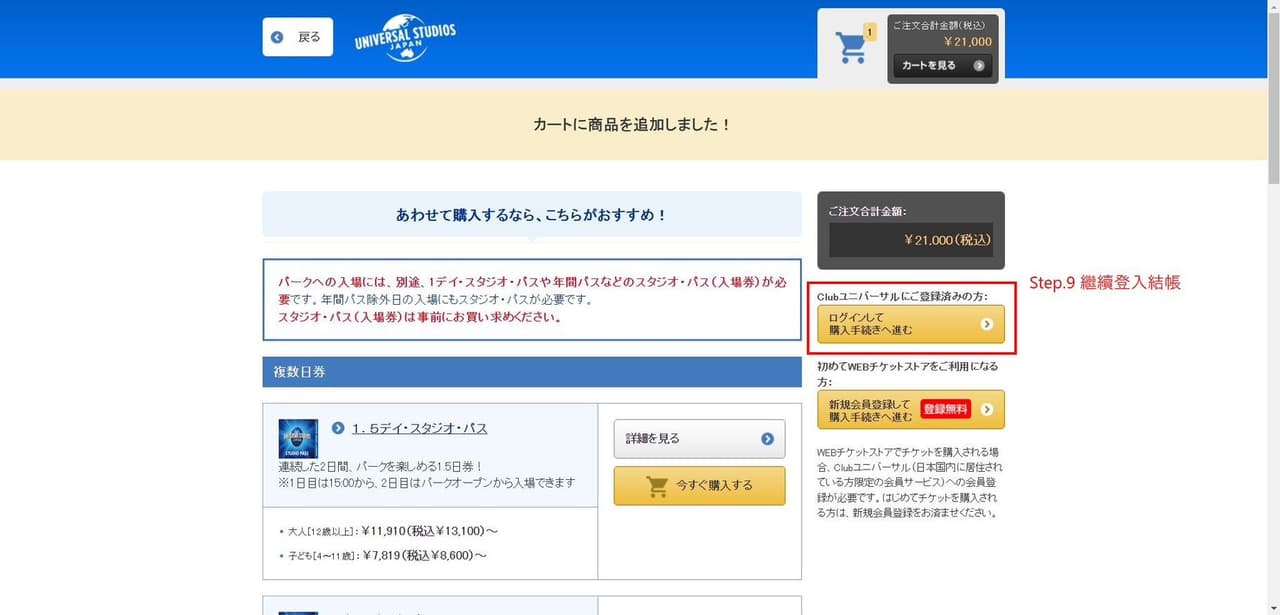The image size is (1280, 615).
Task: Click the cart item count badge
Action: coord(869,32)
